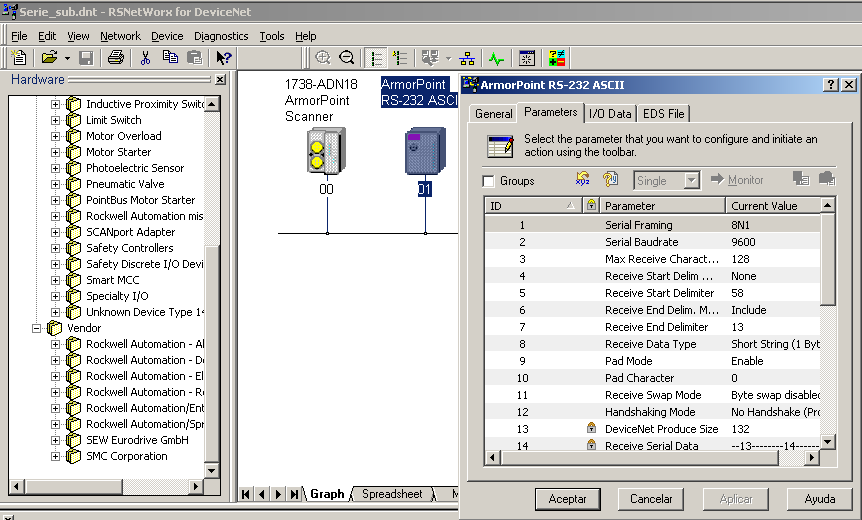Select the Serial Framing parameter row
The height and width of the screenshot is (520, 862).
pyautogui.click(x=653, y=225)
